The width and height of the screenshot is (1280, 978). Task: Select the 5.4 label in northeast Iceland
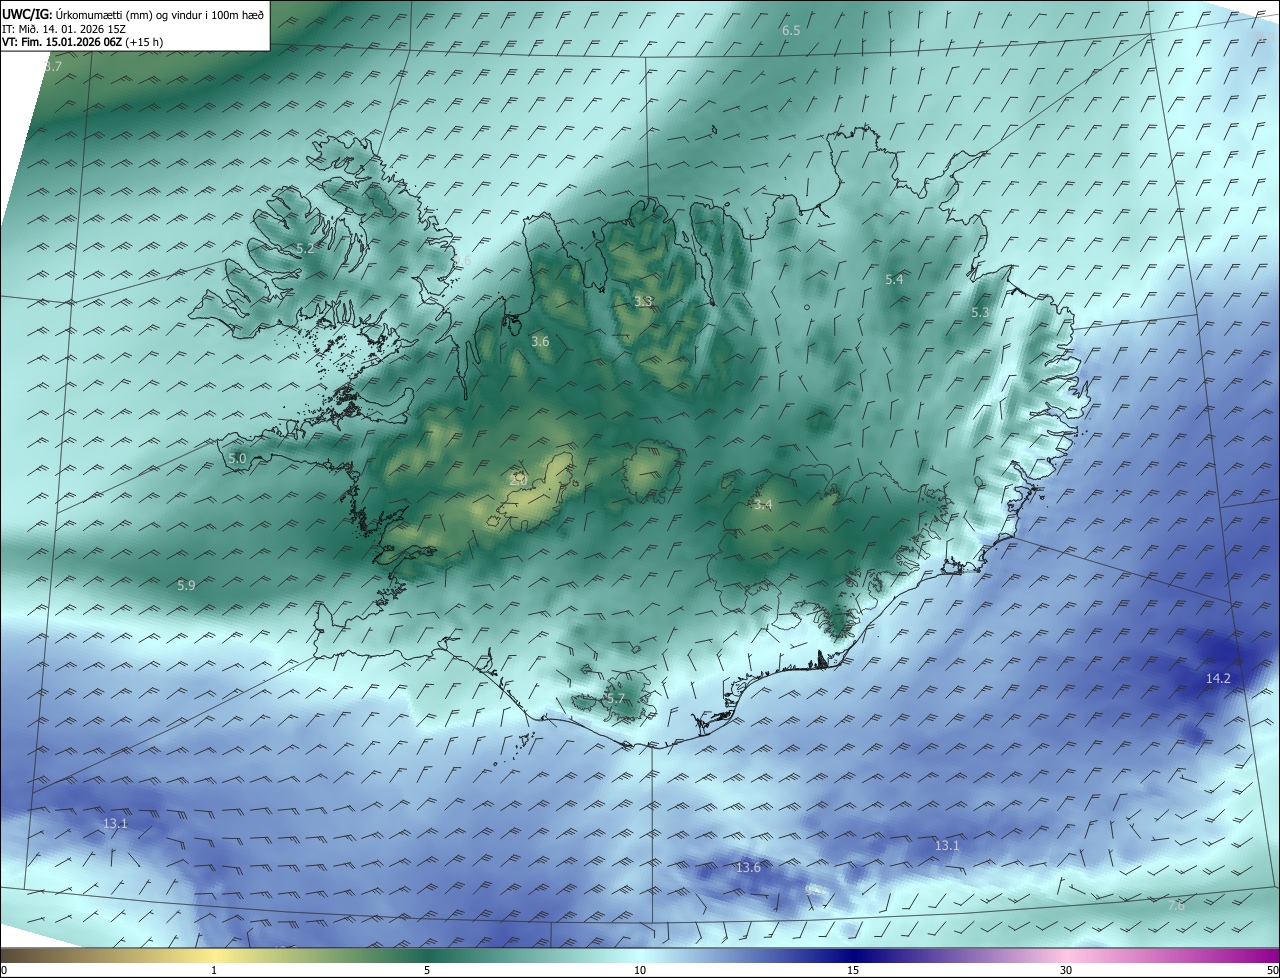(894, 279)
